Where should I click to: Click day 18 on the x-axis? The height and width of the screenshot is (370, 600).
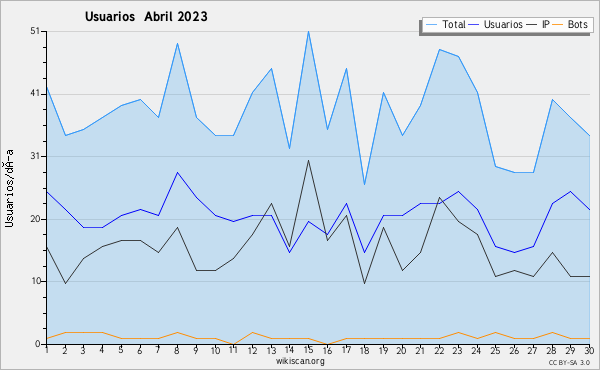365,350
